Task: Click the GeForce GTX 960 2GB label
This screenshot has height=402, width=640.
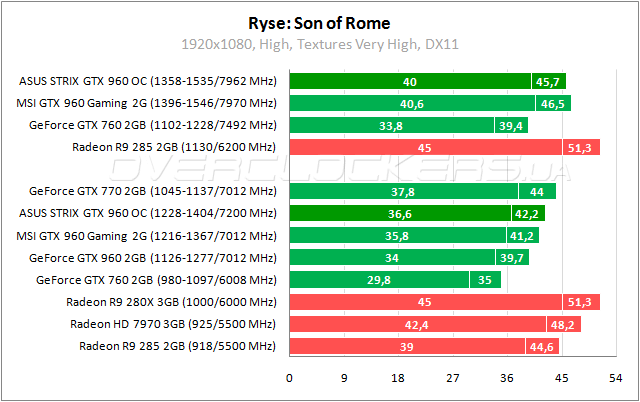Action: 152,258
